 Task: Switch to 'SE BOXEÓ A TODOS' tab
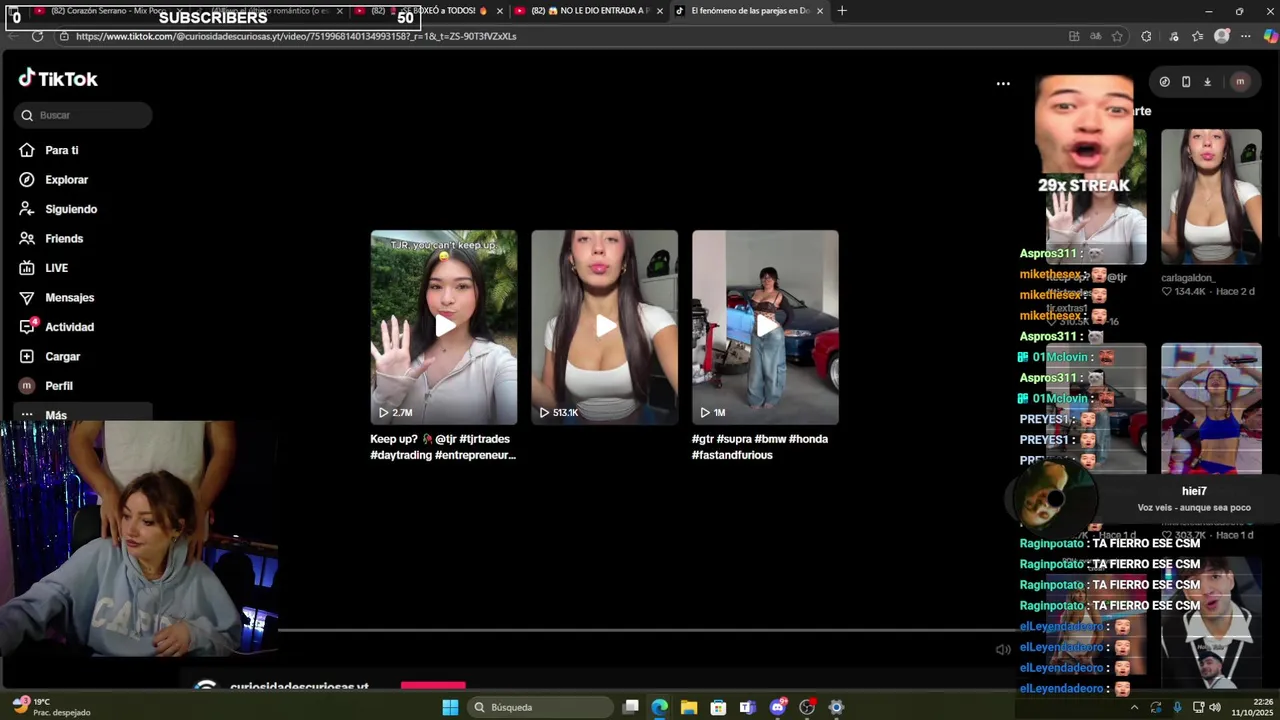click(430, 11)
